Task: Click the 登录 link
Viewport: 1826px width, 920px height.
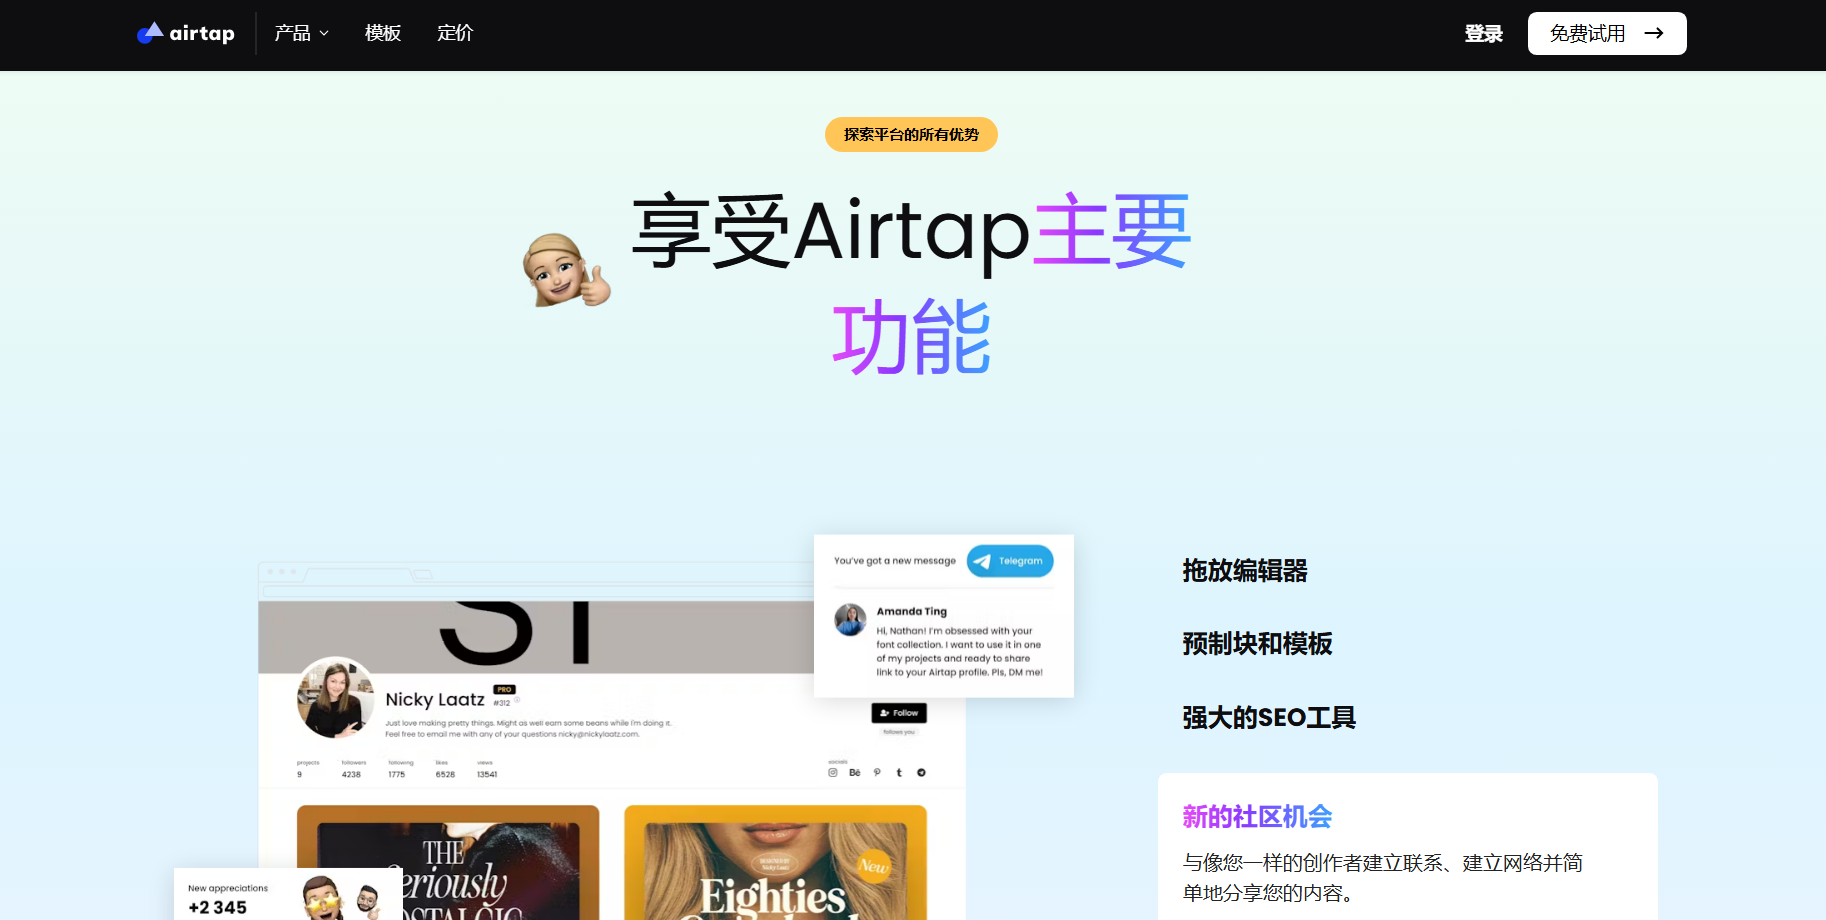Action: pyautogui.click(x=1484, y=34)
